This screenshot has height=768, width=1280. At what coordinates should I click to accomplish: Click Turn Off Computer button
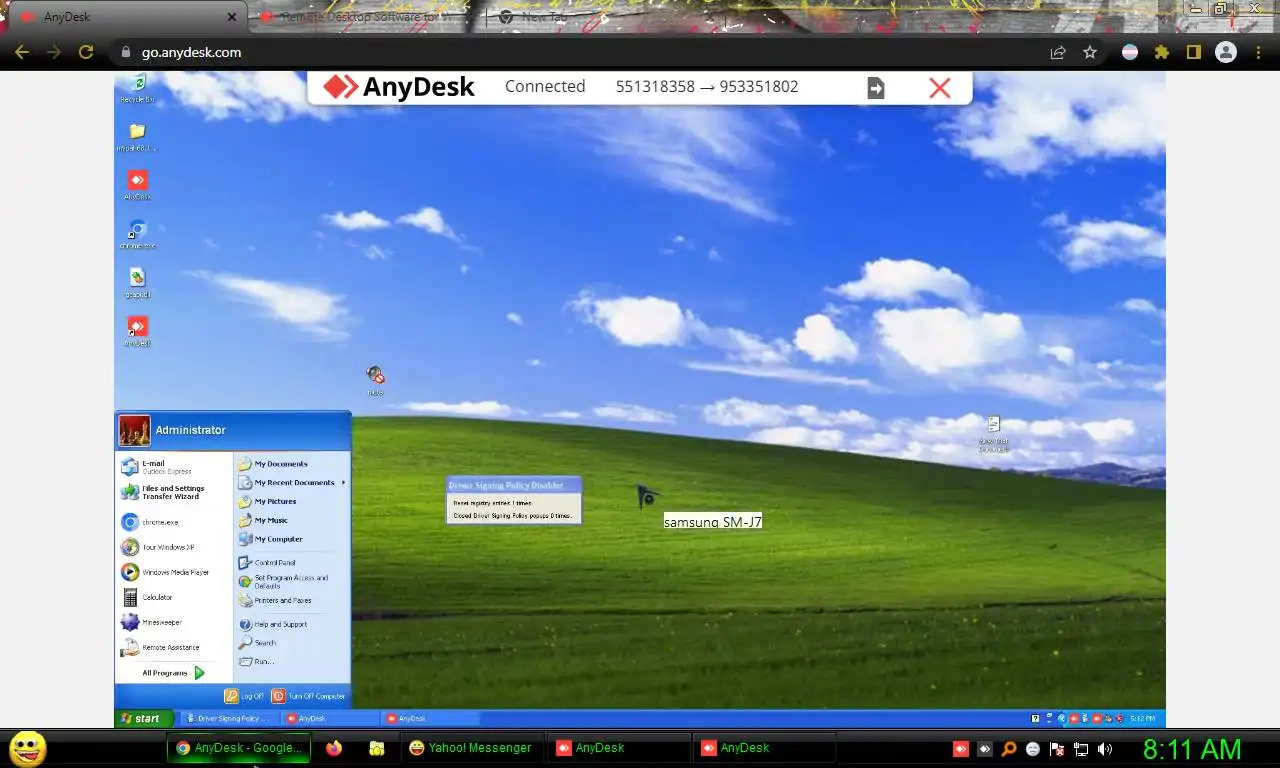[x=309, y=696]
